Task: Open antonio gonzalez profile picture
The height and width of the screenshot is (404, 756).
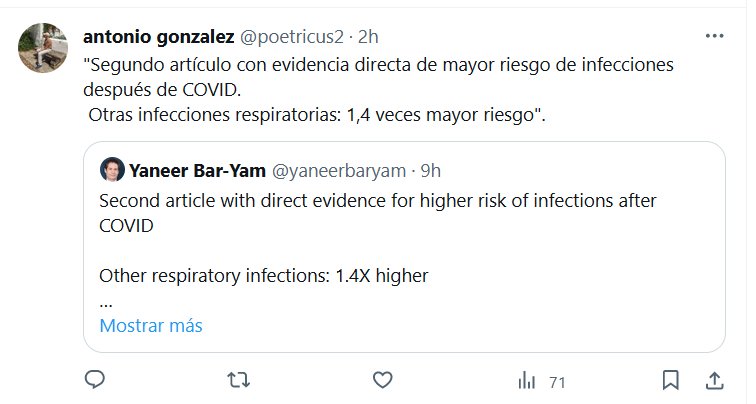Action: tap(43, 48)
